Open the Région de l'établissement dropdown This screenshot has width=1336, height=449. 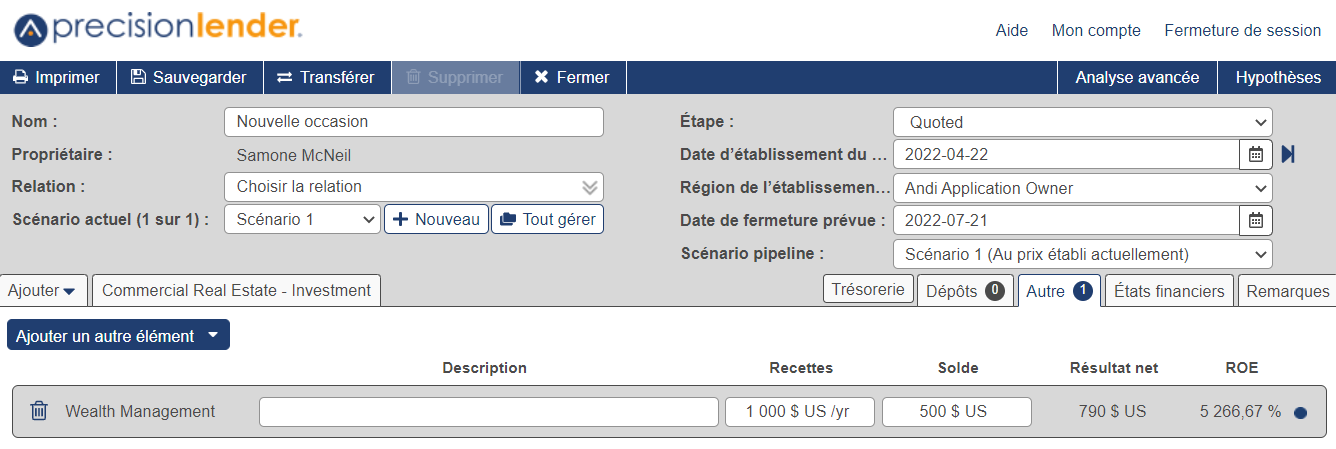(x=1083, y=188)
